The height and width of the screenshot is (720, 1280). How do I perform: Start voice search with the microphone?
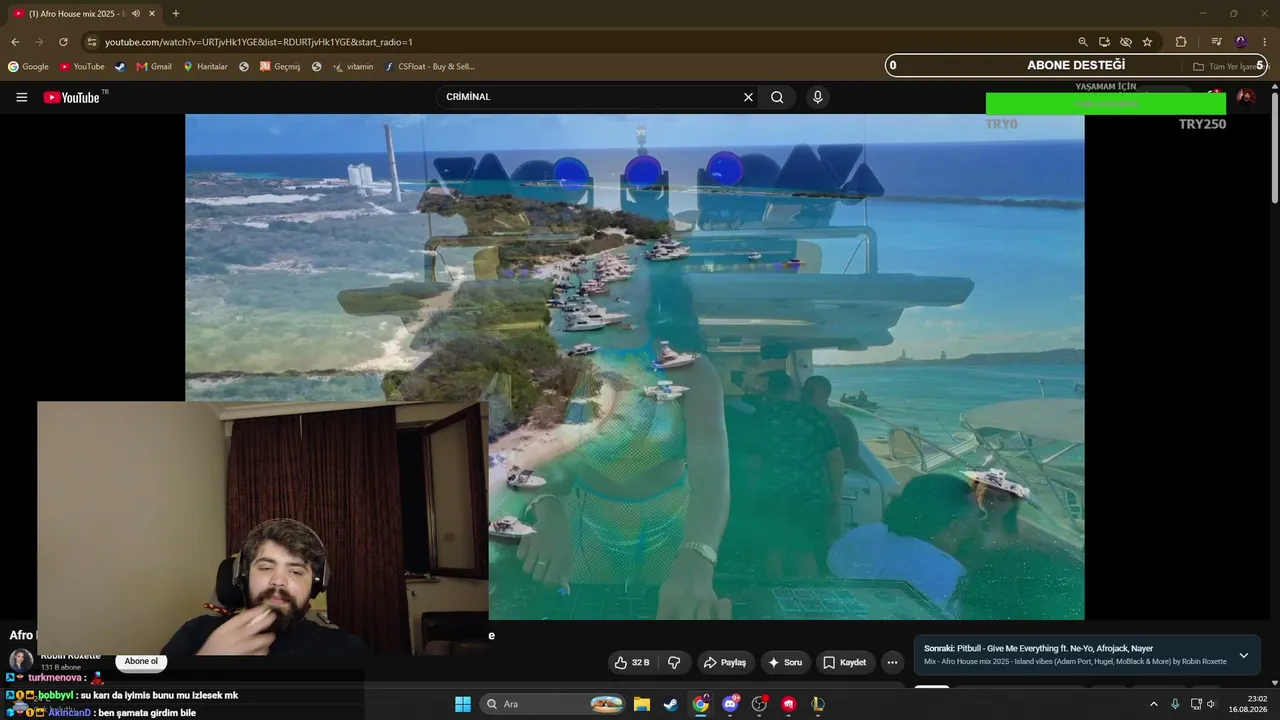[818, 97]
